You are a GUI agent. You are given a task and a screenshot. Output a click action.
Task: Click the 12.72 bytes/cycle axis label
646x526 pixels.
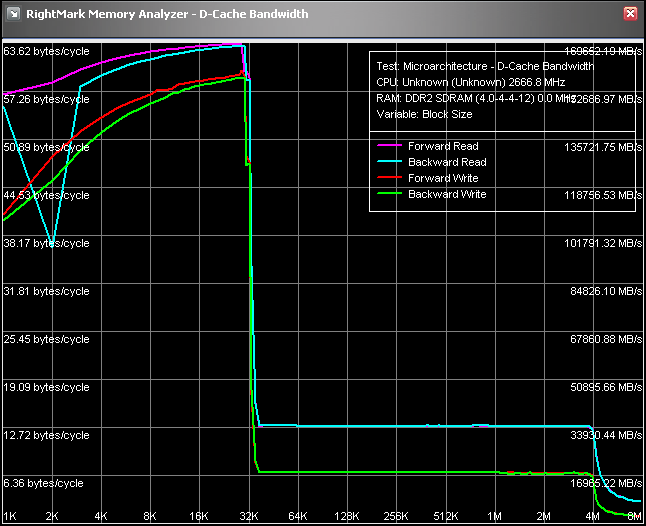(x=47, y=435)
